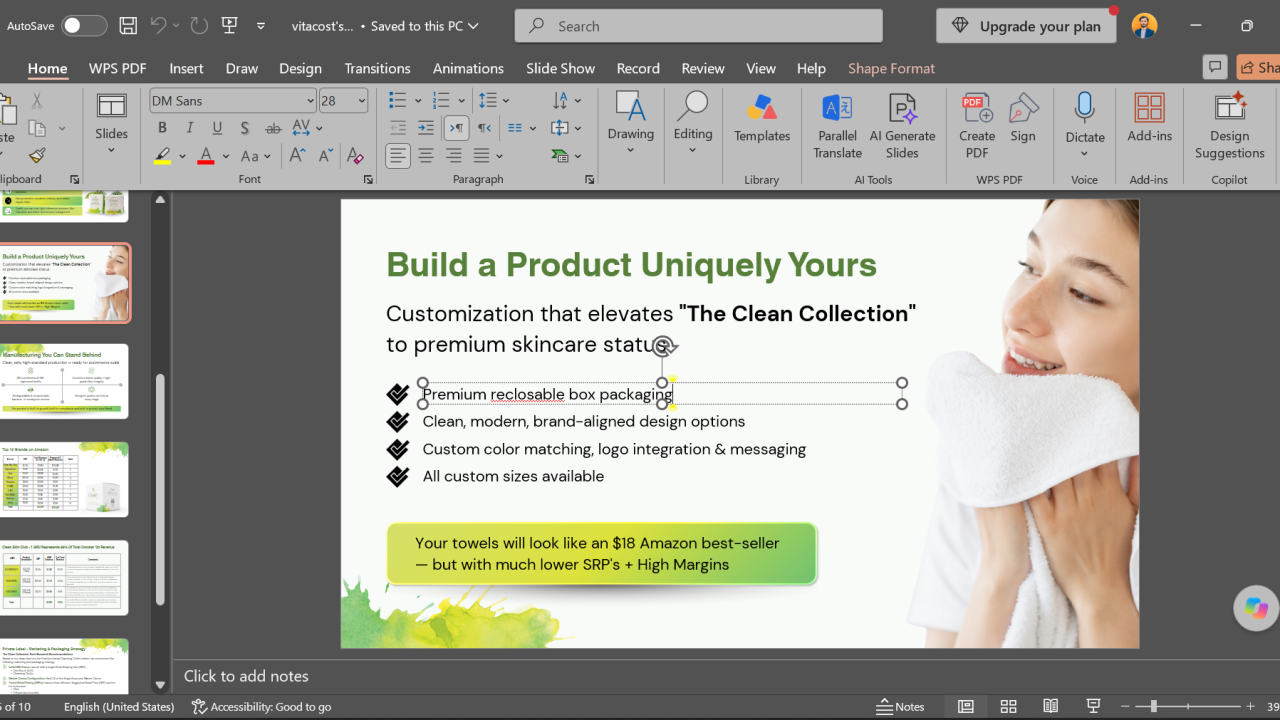Toggle Italic formatting

190,128
